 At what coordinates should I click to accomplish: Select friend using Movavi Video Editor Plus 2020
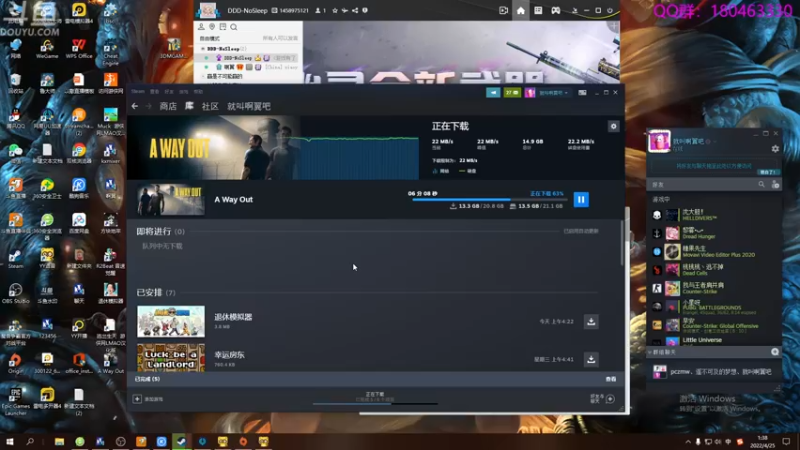click(x=714, y=252)
